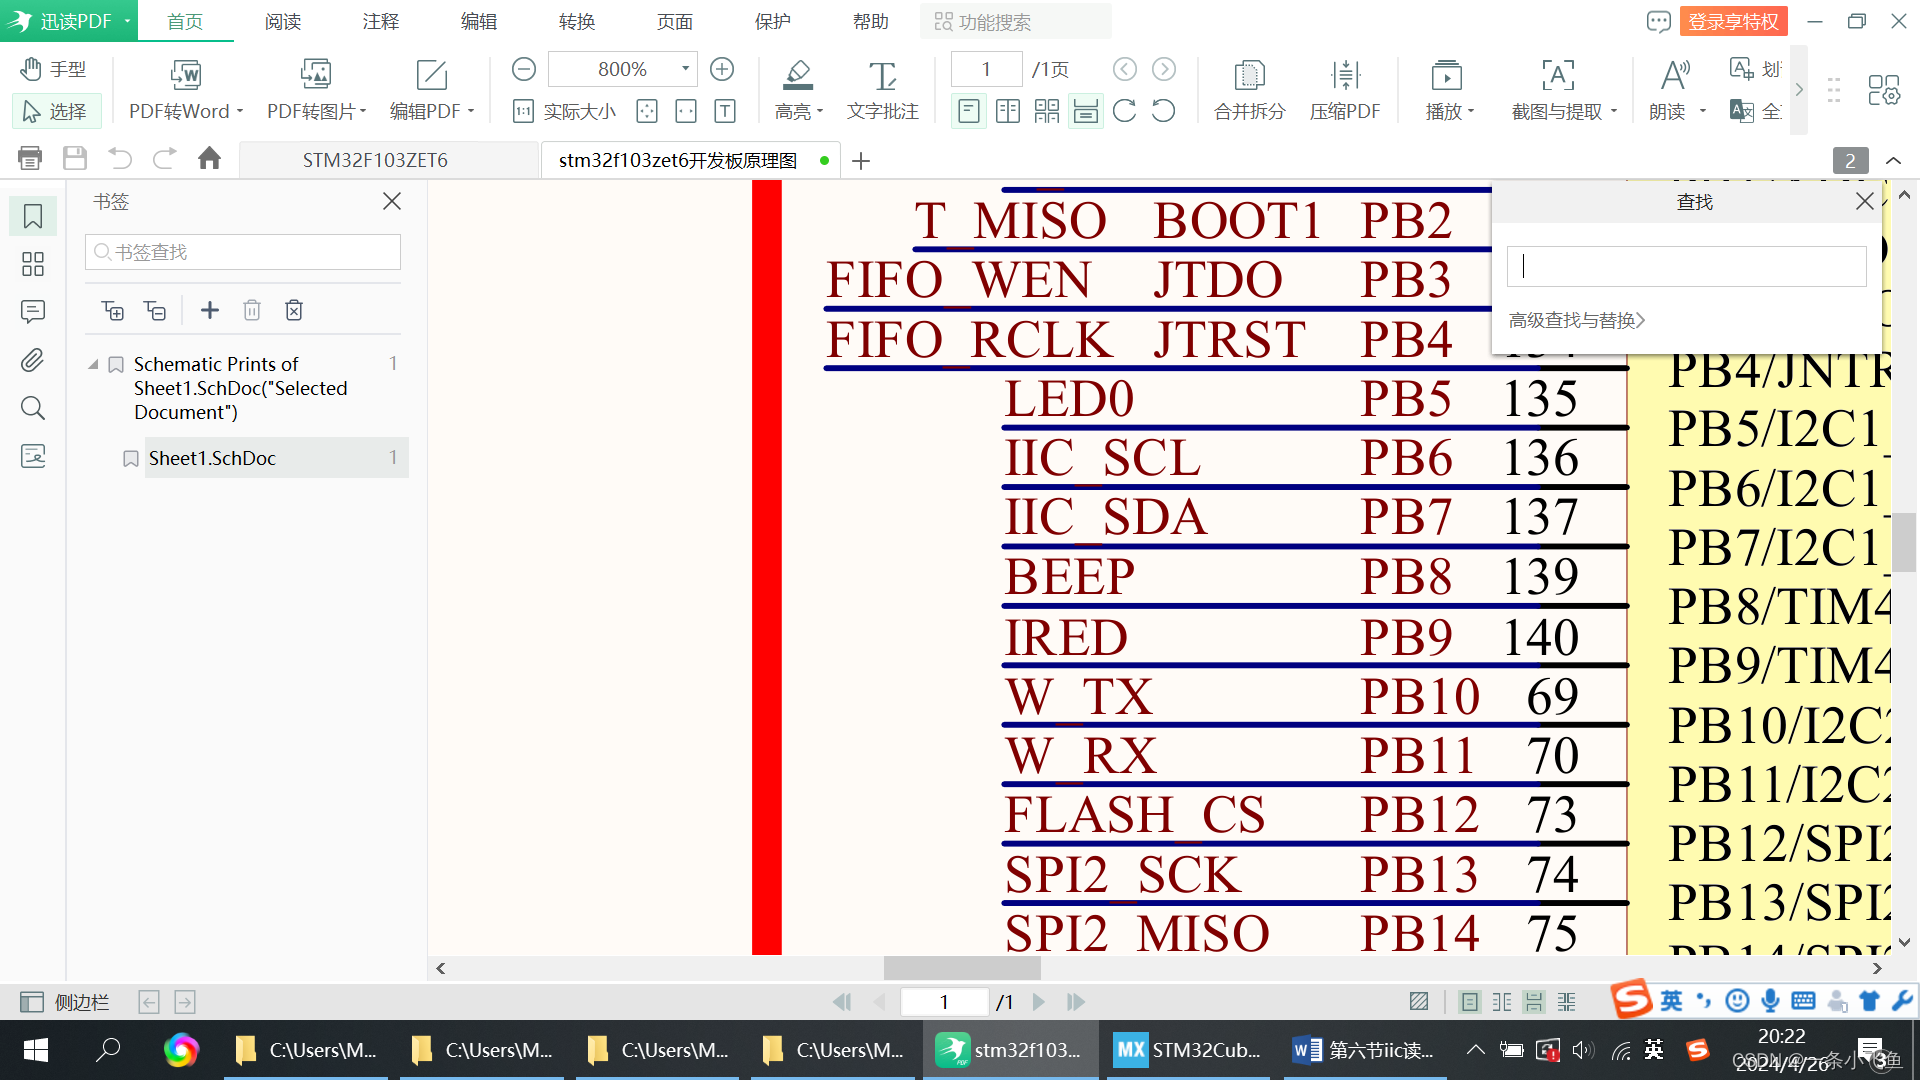Image resolution: width=1920 pixels, height=1080 pixels.
Task: Open the 文字批注 text annotation tool
Action: [881, 88]
